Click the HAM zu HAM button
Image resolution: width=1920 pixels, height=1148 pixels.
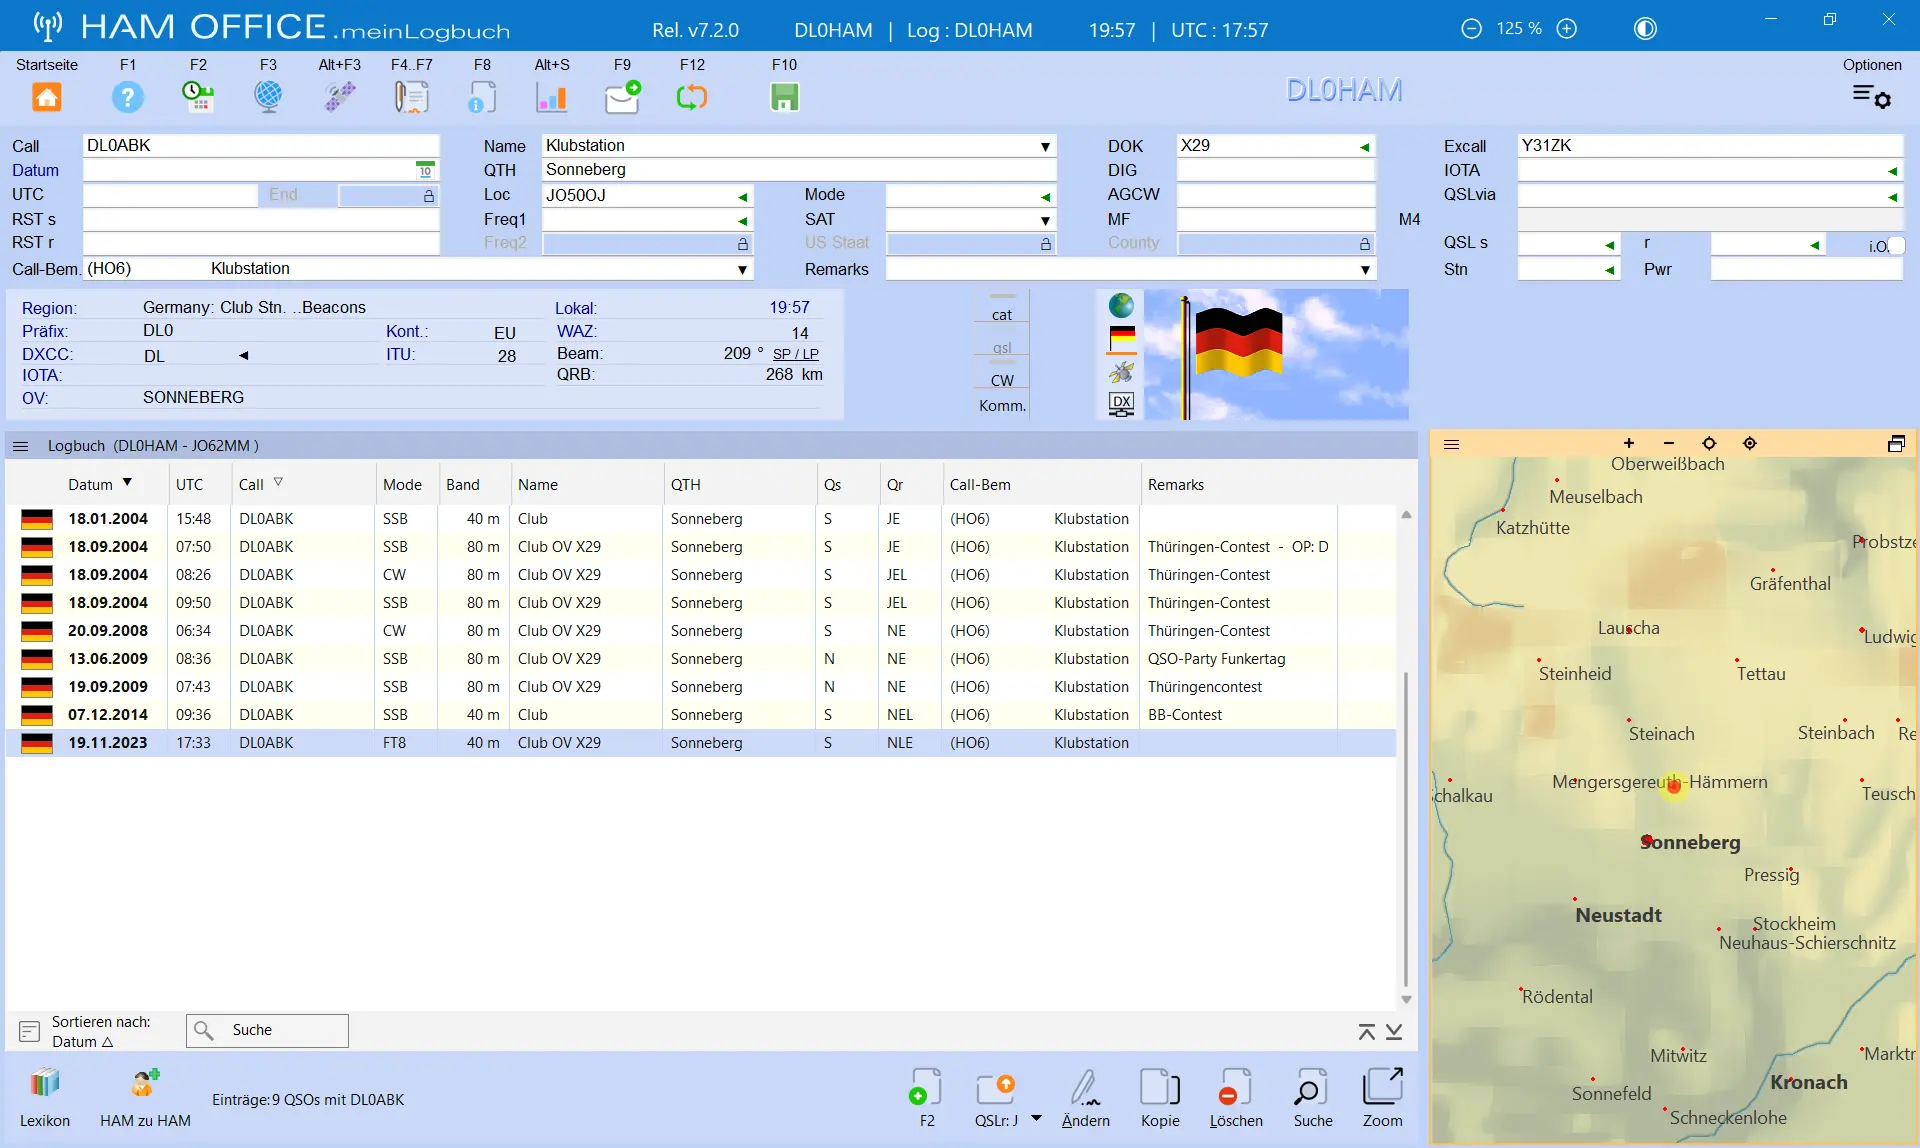145,1098
